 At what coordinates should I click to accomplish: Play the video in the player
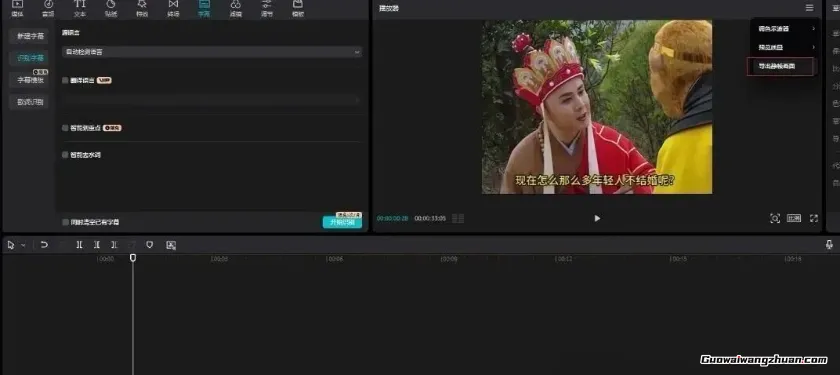pyautogui.click(x=597, y=219)
